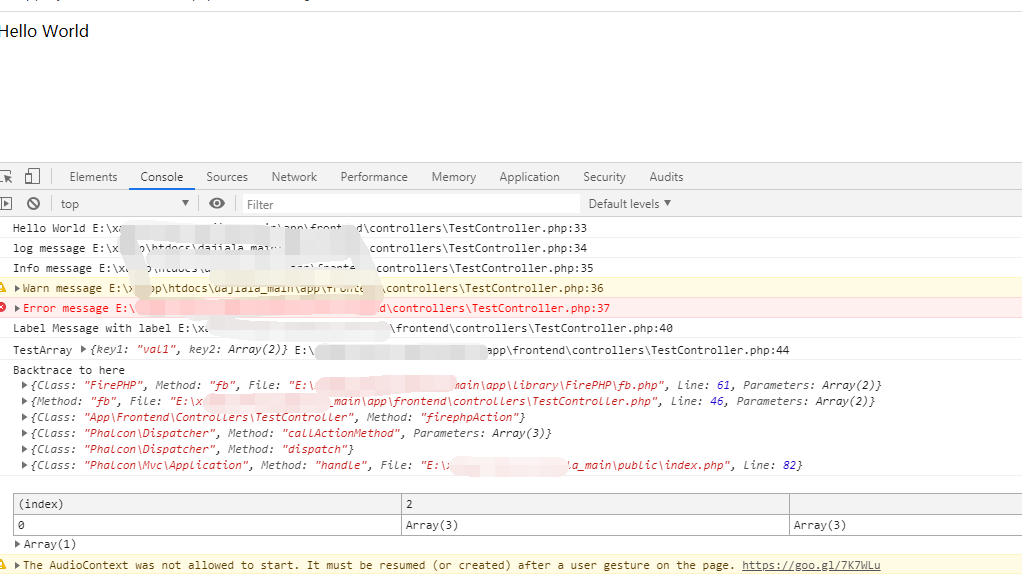Open the goo.gl/7K7WLu link
Viewport: 1022px width, 579px height.
pyautogui.click(x=810, y=565)
